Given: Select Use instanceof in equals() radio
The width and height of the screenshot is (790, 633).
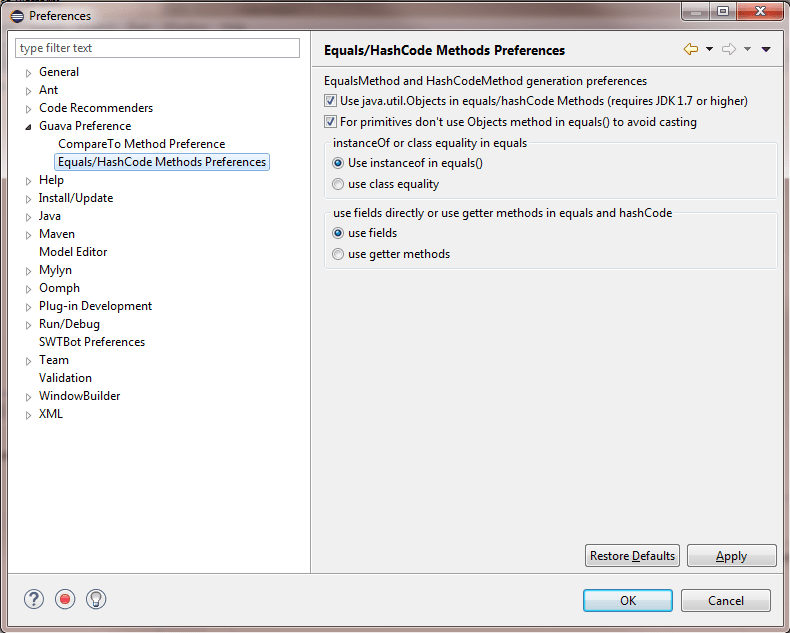Looking at the screenshot, I should [x=338, y=163].
